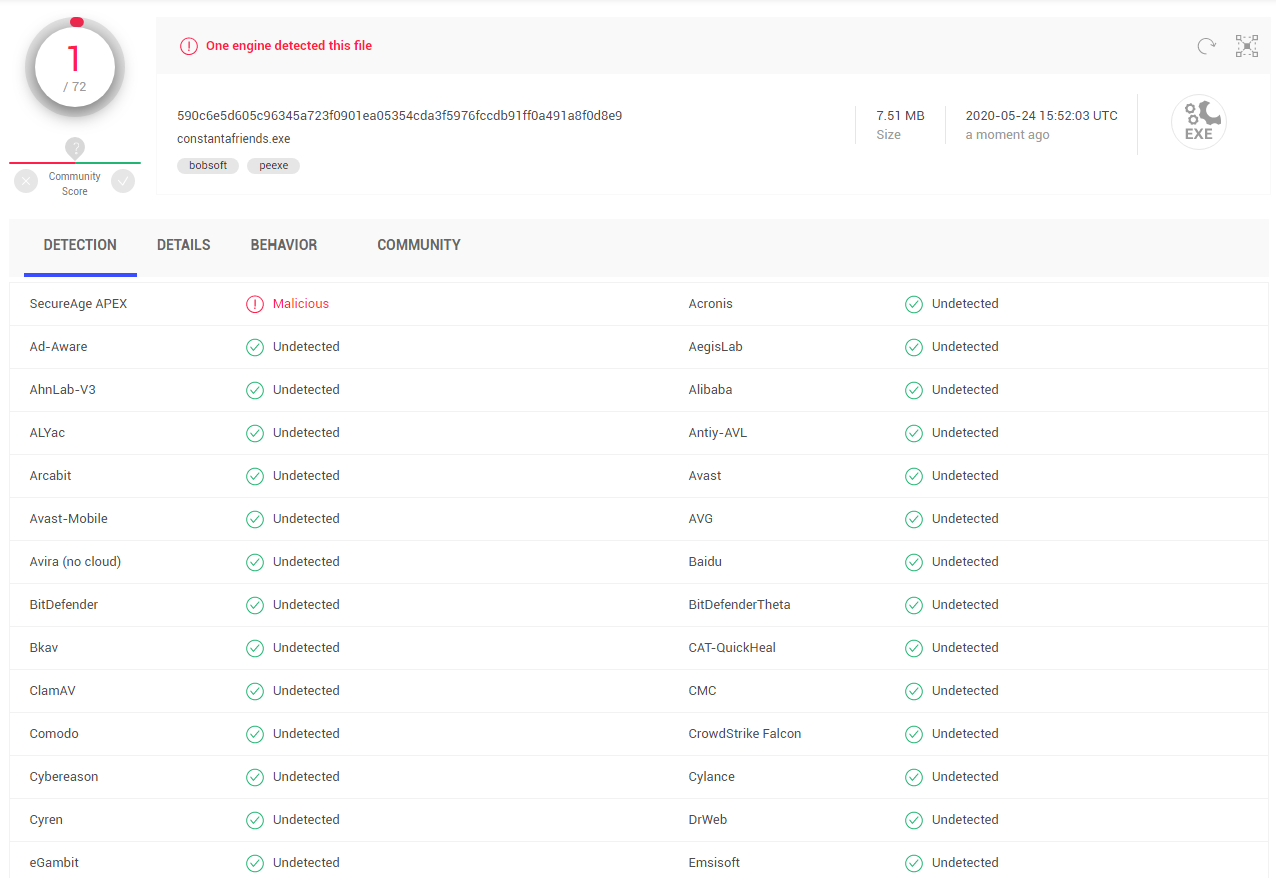Click the red Malicious result text
The image size is (1276, 878).
coord(301,304)
